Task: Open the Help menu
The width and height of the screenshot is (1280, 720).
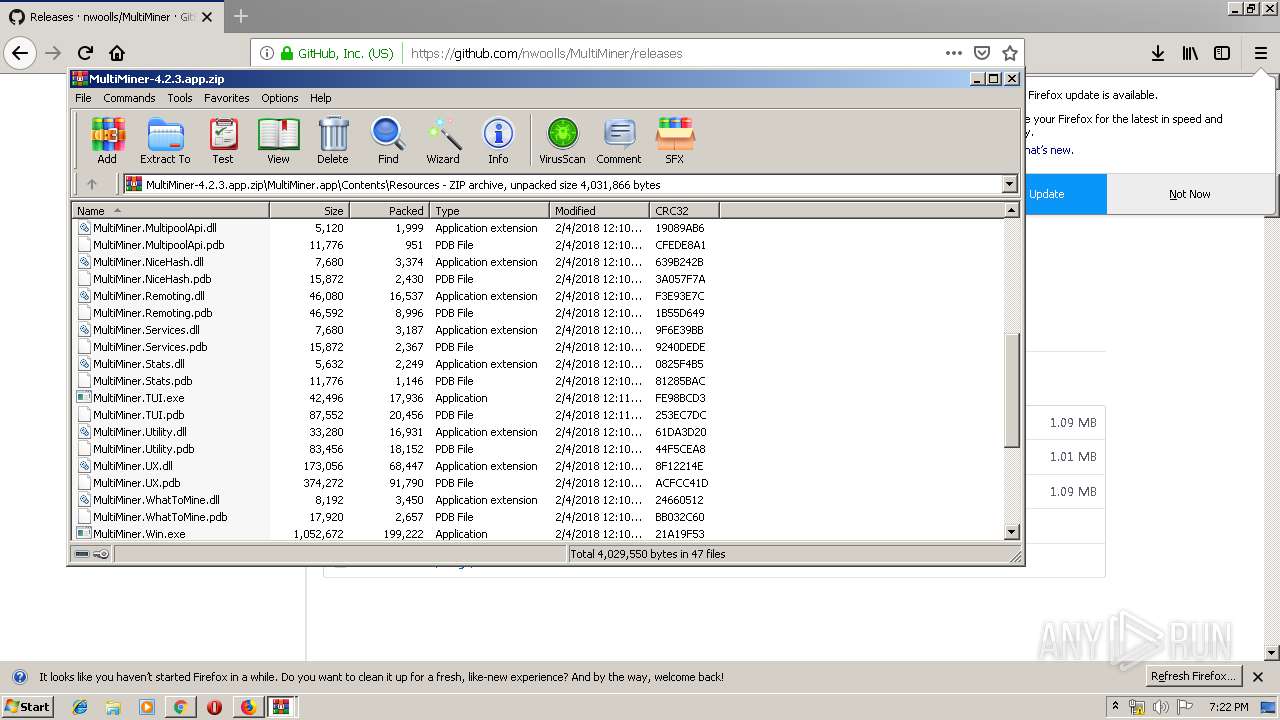Action: click(321, 98)
